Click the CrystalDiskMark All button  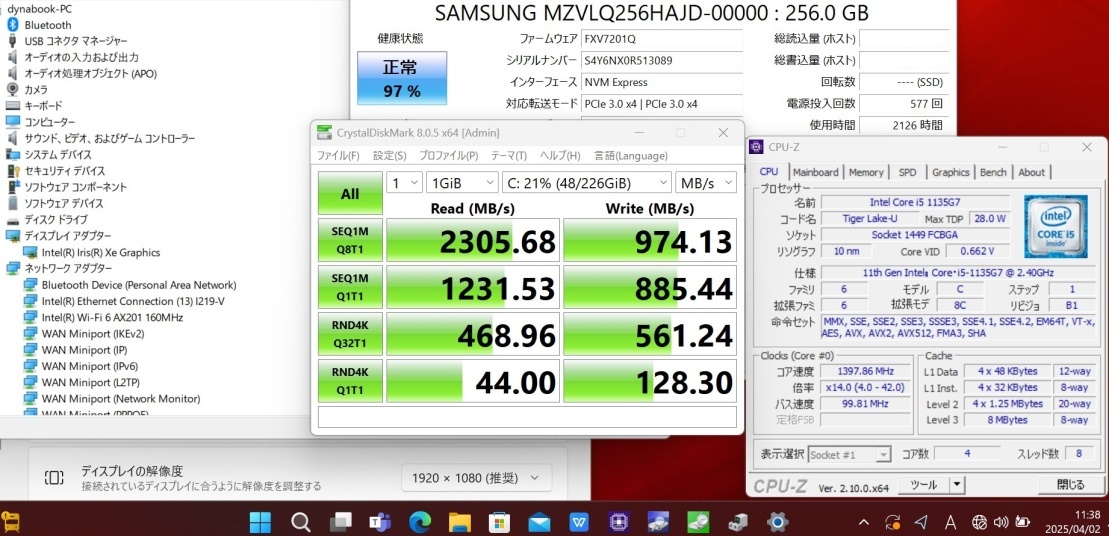tap(350, 194)
